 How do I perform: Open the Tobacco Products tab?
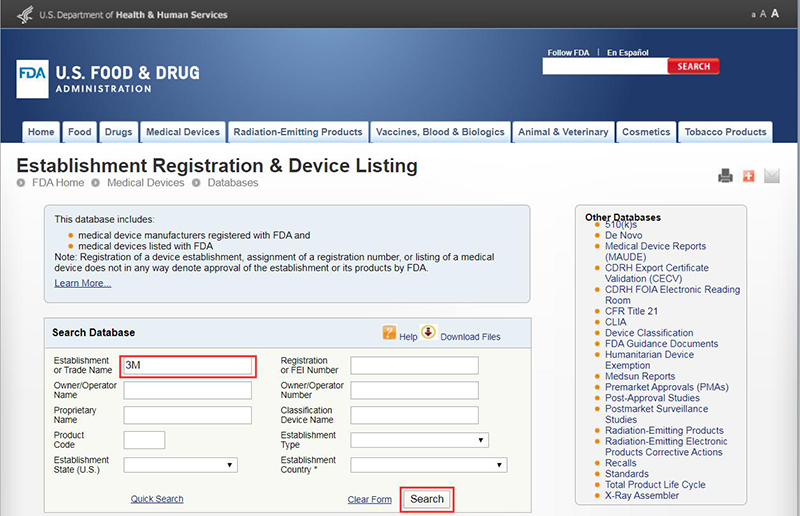tap(725, 132)
